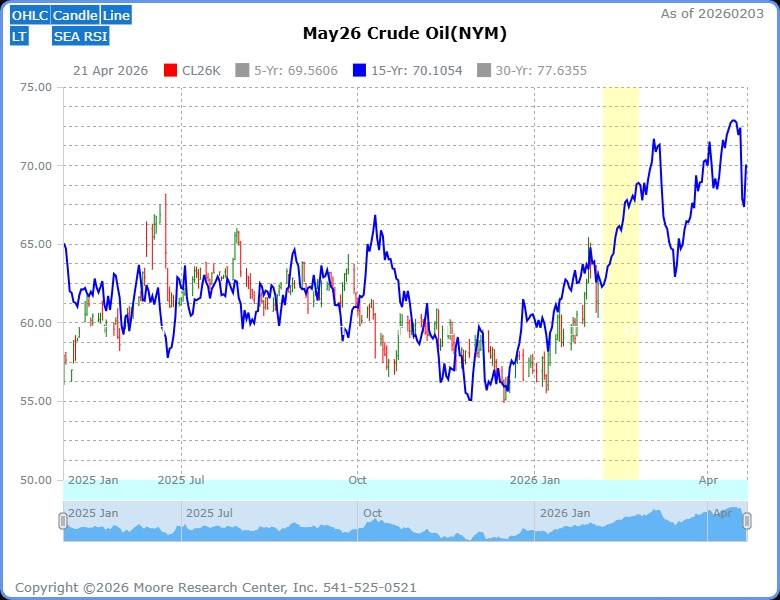Click the navigator area near 2025 Jul
The height and width of the screenshot is (600, 780).
209,513
